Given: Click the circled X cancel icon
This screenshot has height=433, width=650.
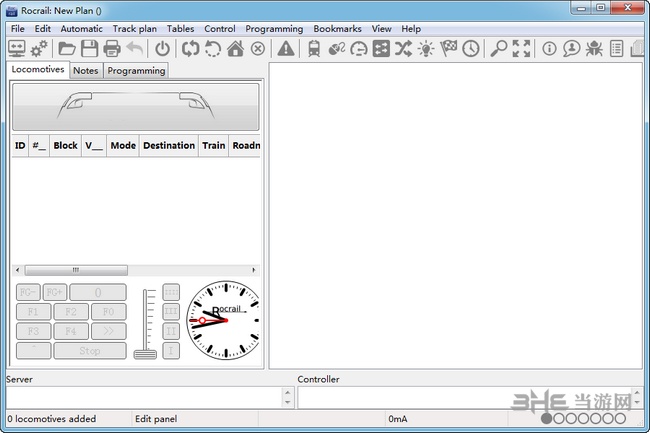Looking at the screenshot, I should [258, 49].
